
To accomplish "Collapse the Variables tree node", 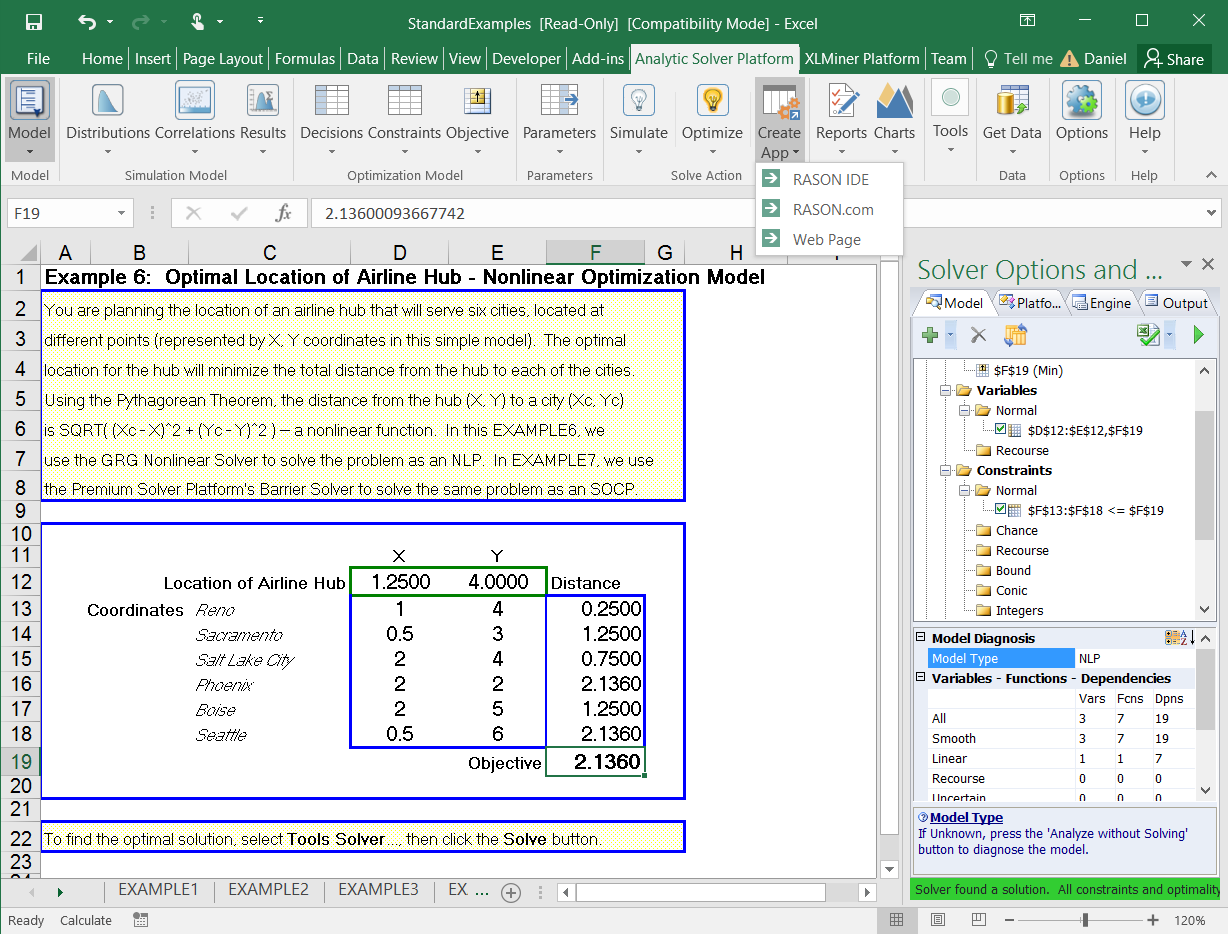I will pyautogui.click(x=946, y=390).
